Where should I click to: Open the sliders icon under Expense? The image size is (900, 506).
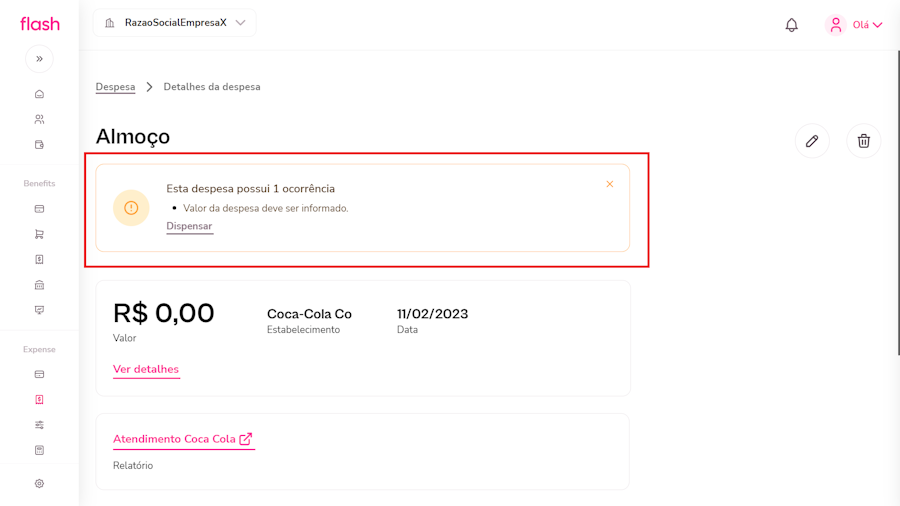pos(39,425)
